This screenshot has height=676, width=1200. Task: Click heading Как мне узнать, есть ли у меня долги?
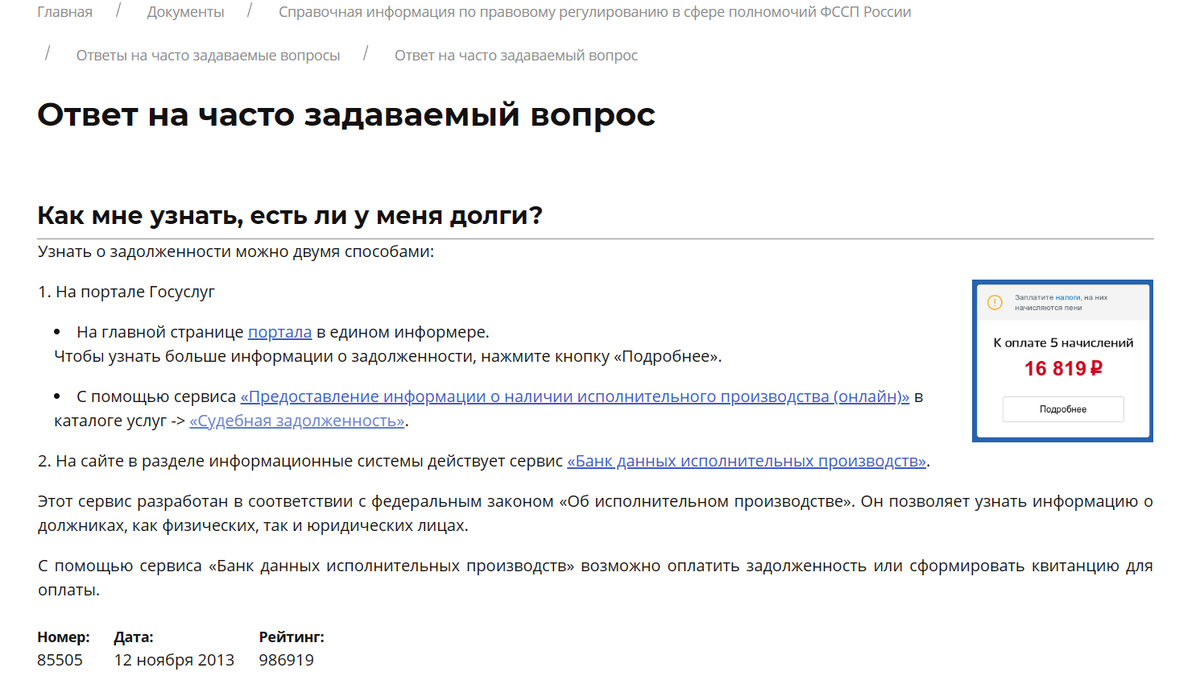click(x=290, y=215)
